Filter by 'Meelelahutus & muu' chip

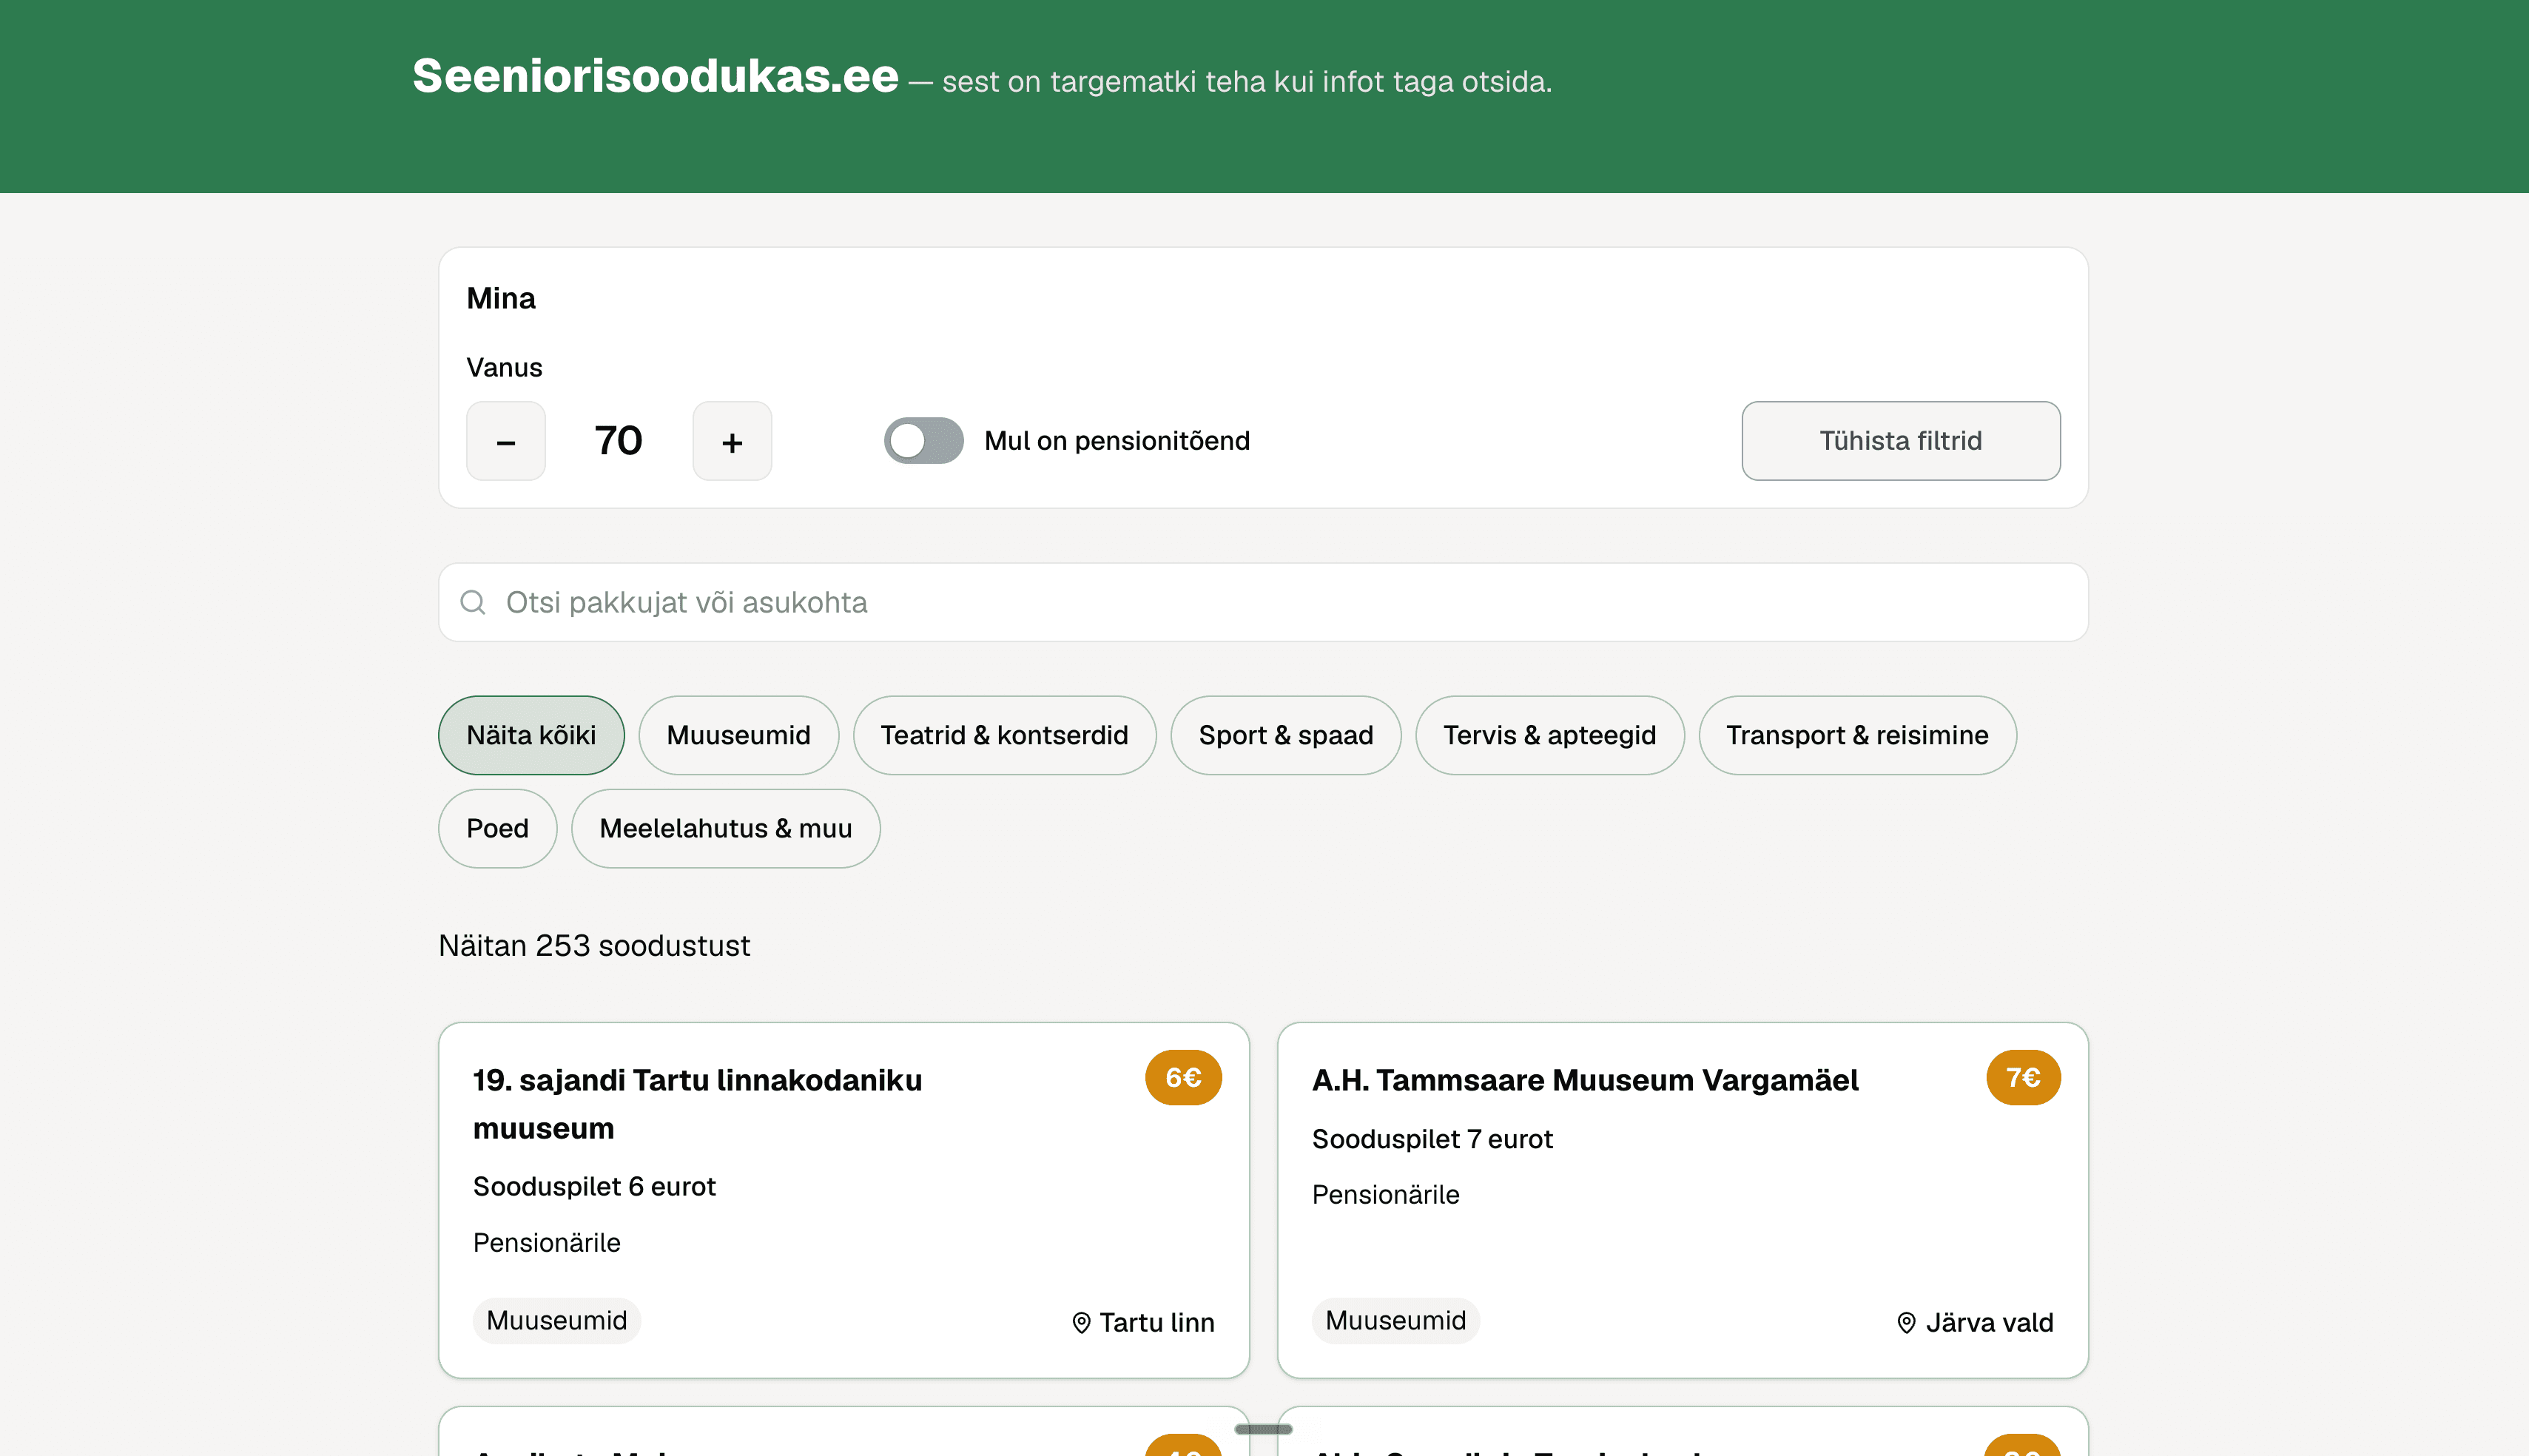pos(725,828)
